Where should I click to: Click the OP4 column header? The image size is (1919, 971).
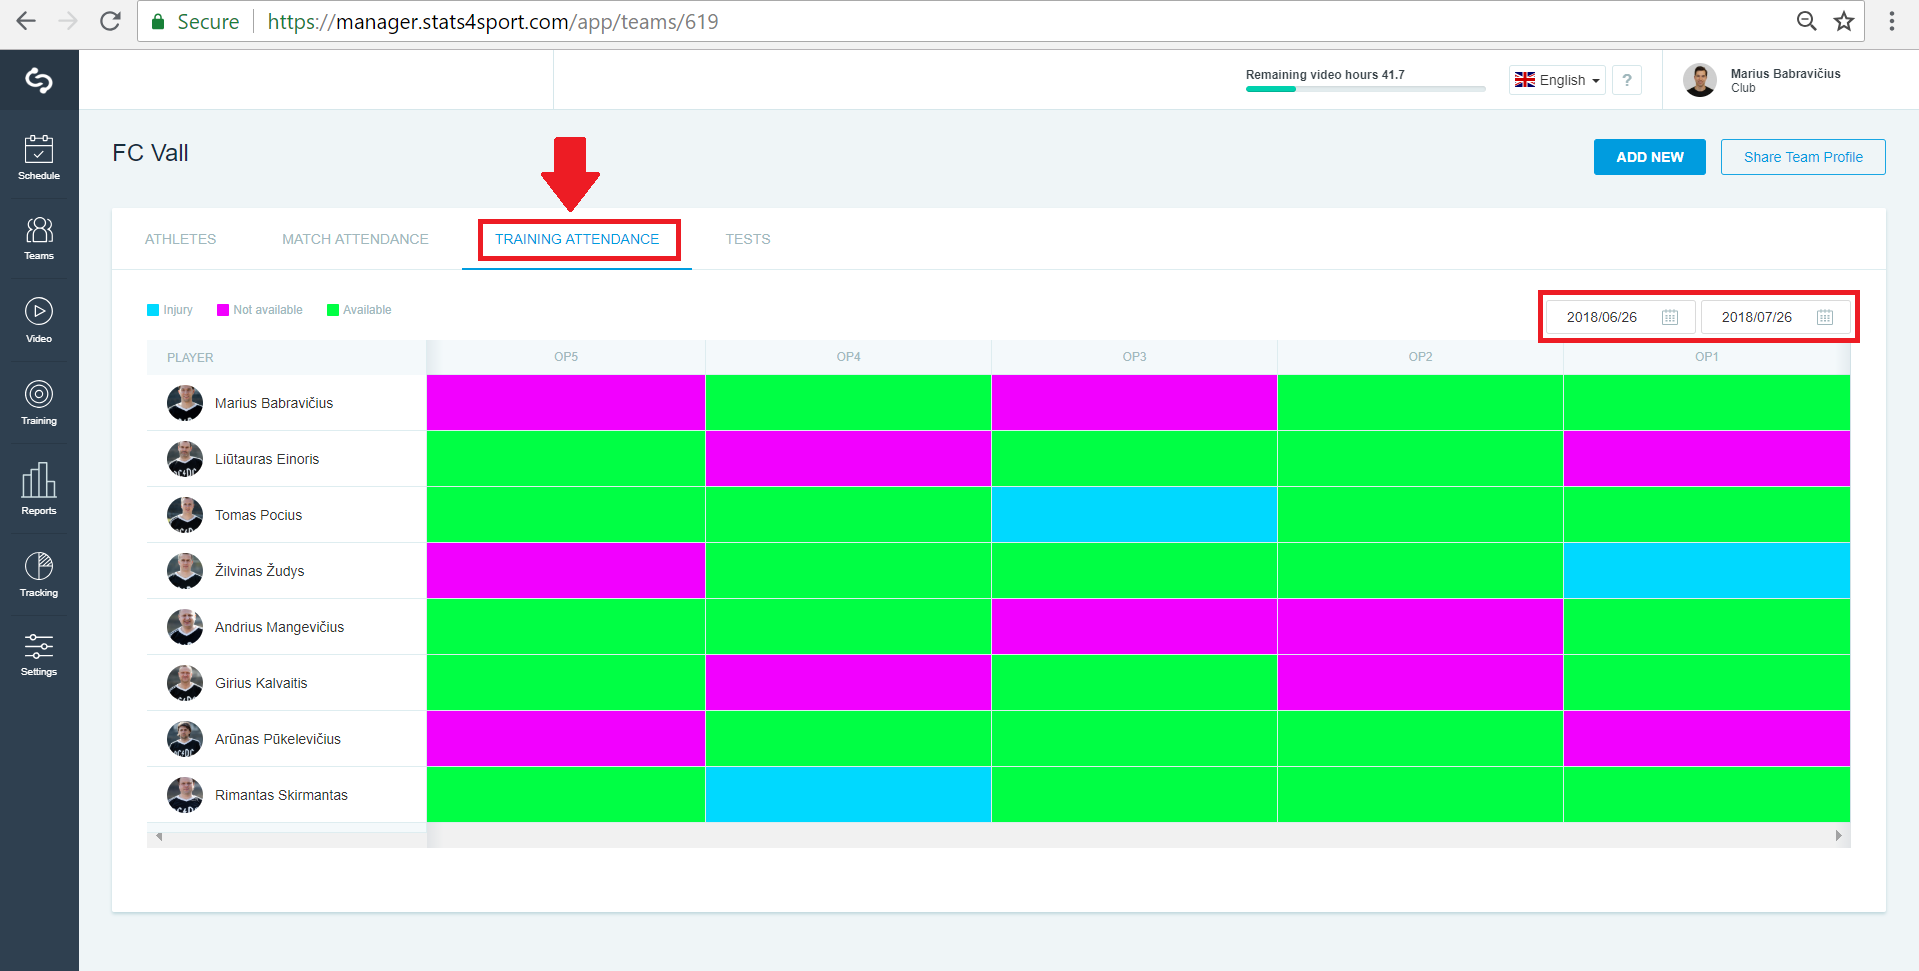tap(848, 357)
